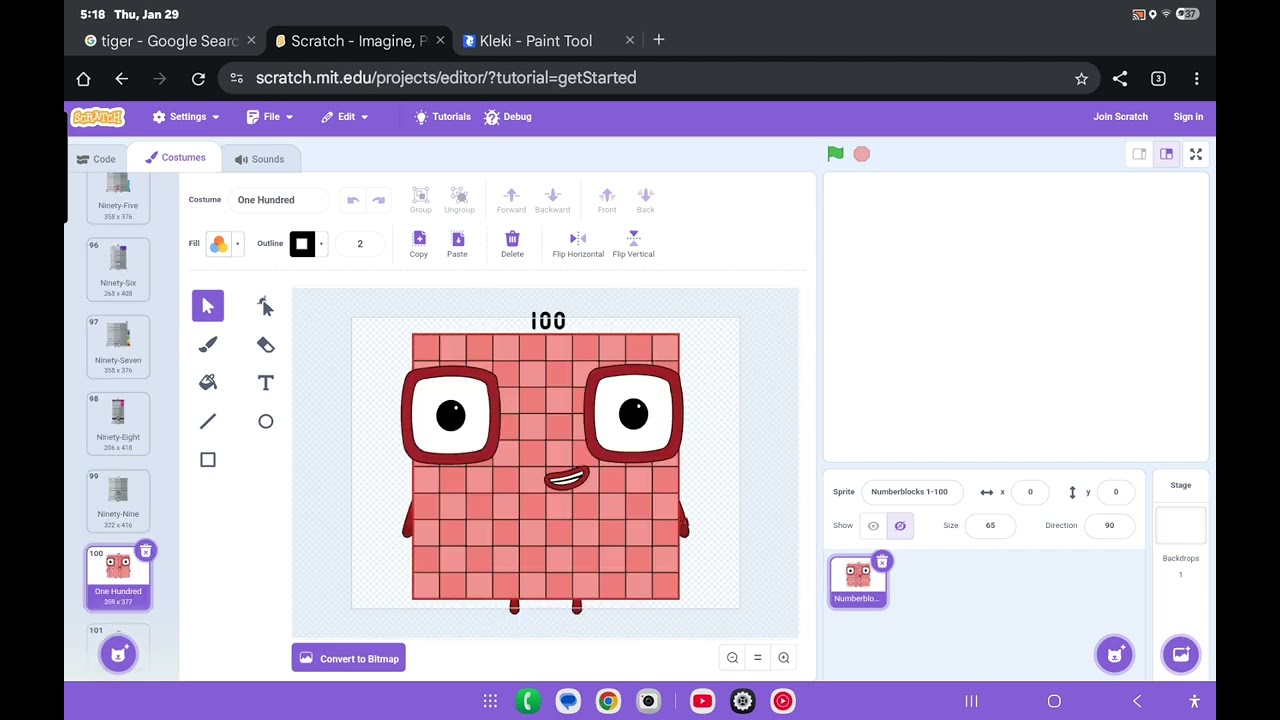Undo the last costume edit
The height and width of the screenshot is (720, 1280).
point(353,200)
